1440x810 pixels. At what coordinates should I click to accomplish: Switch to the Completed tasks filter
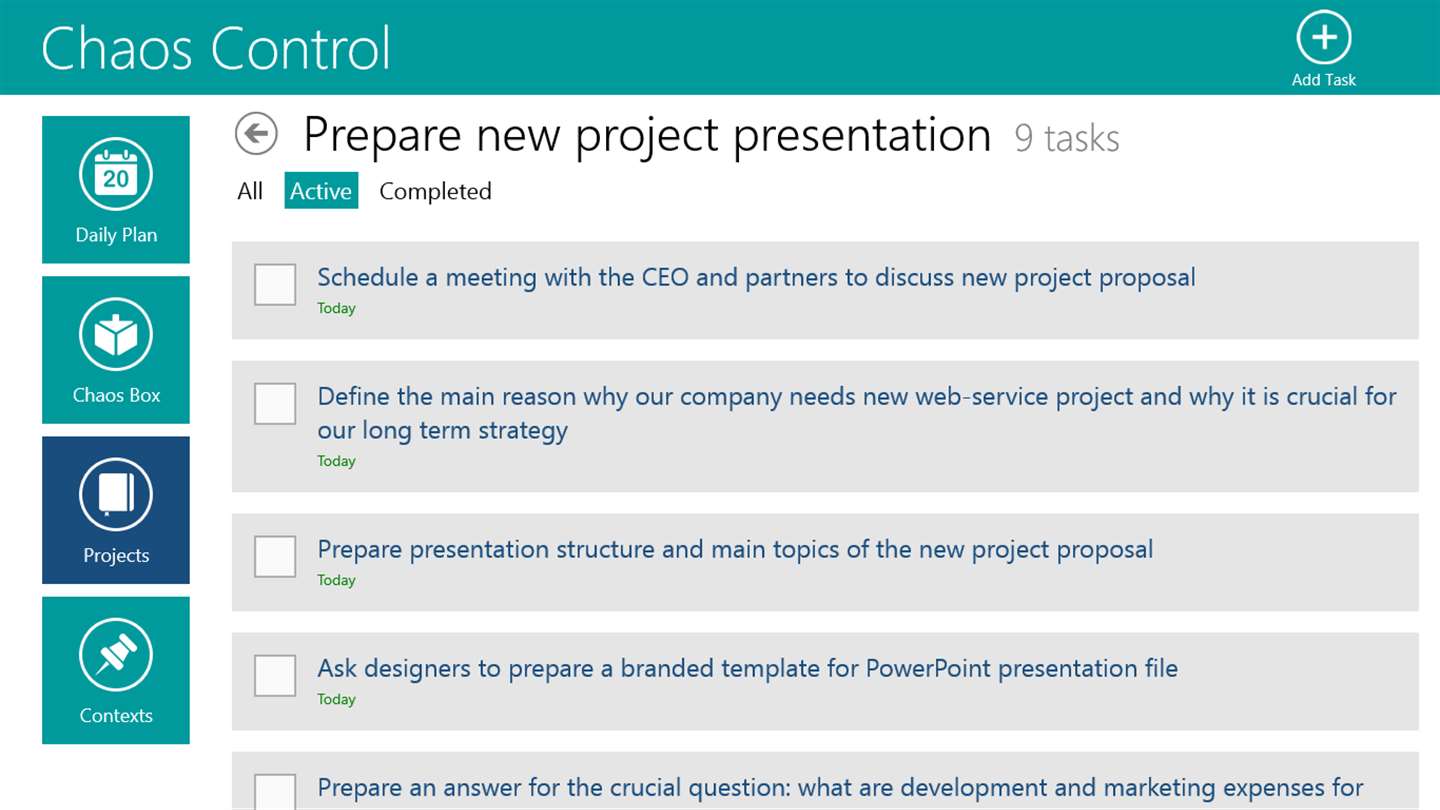(435, 191)
